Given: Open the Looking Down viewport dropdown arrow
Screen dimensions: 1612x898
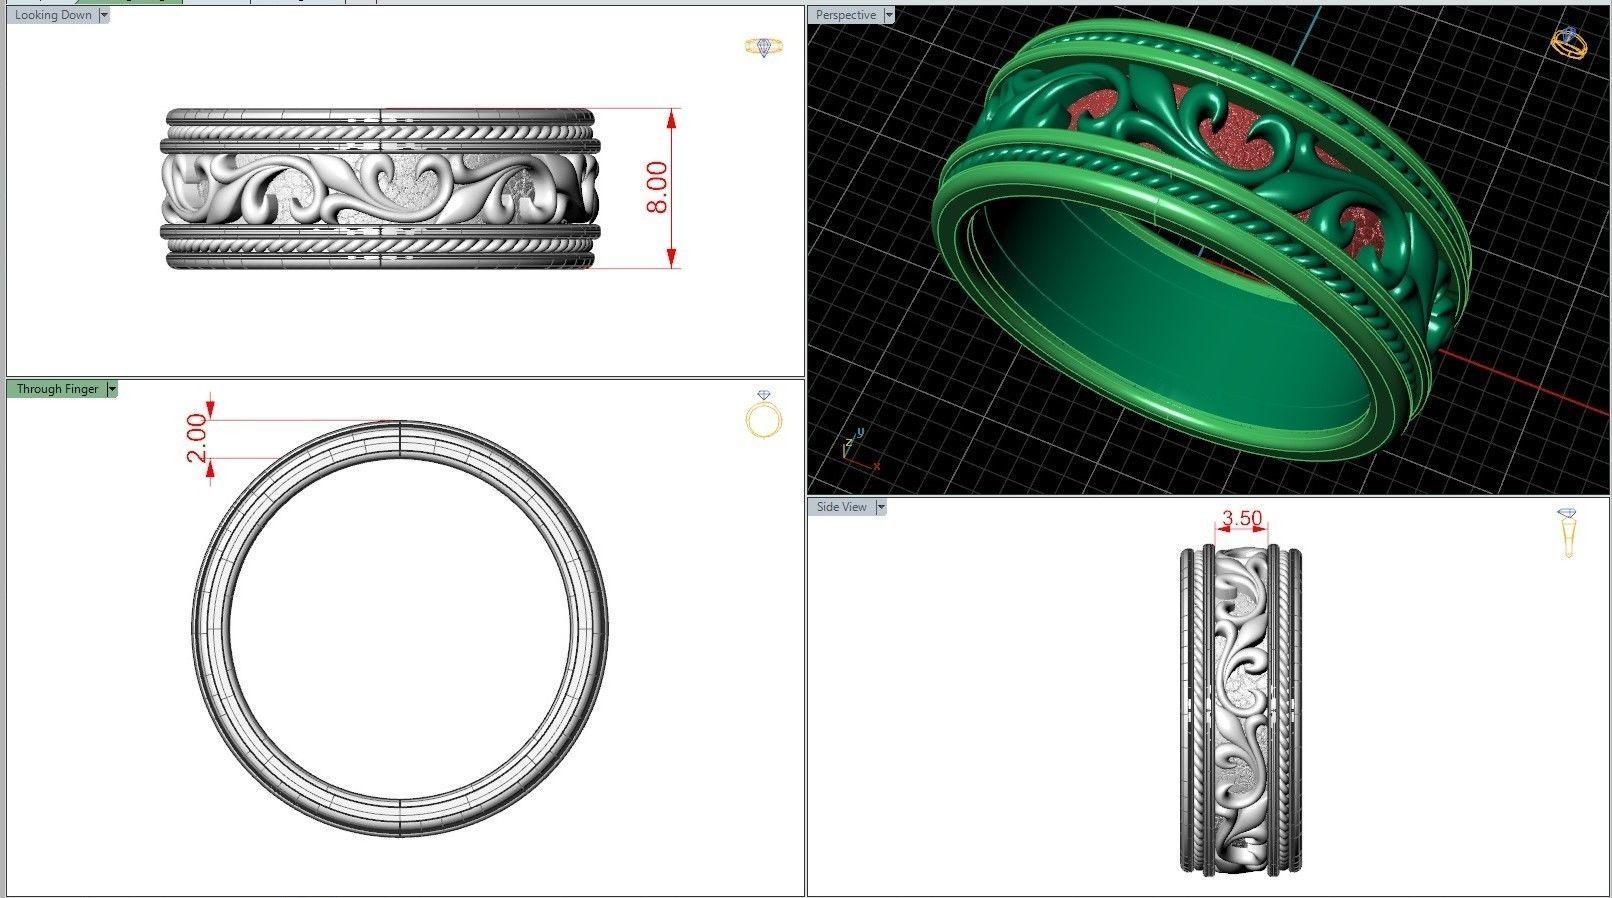Looking at the screenshot, I should point(104,15).
